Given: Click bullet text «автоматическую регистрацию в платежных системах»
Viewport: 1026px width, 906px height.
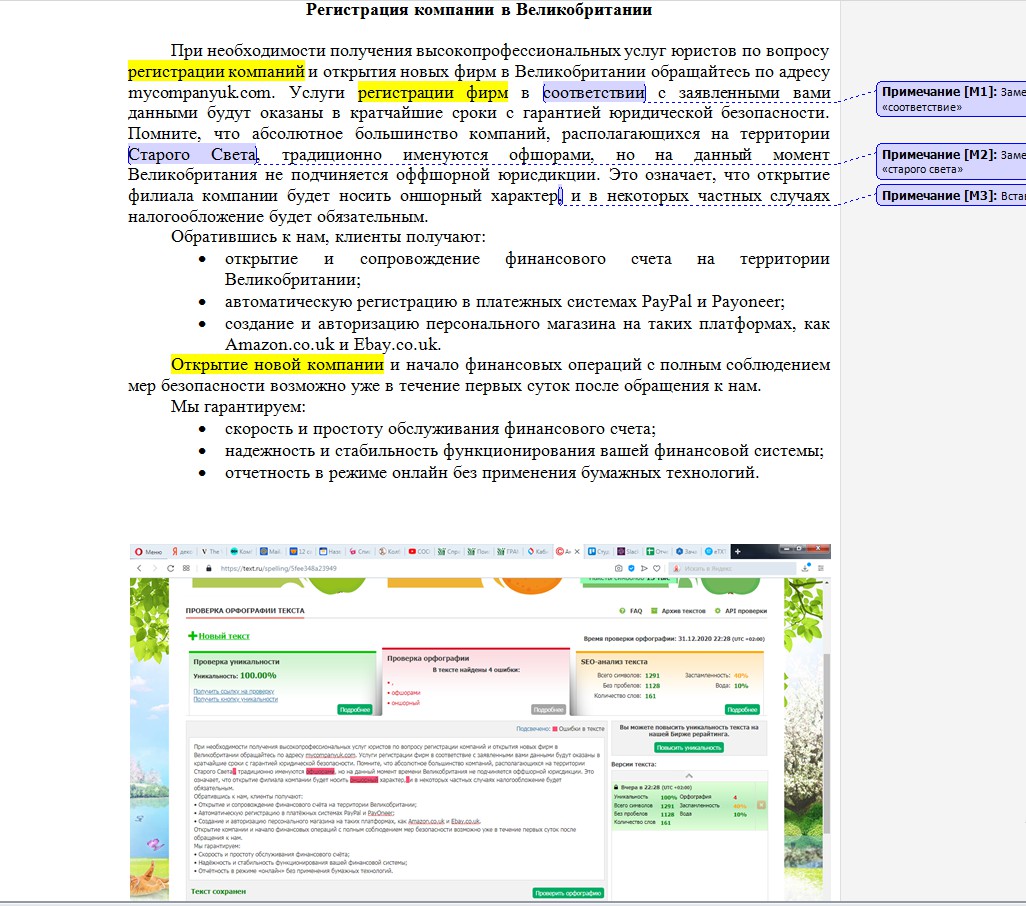Looking at the screenshot, I should coord(431,302).
